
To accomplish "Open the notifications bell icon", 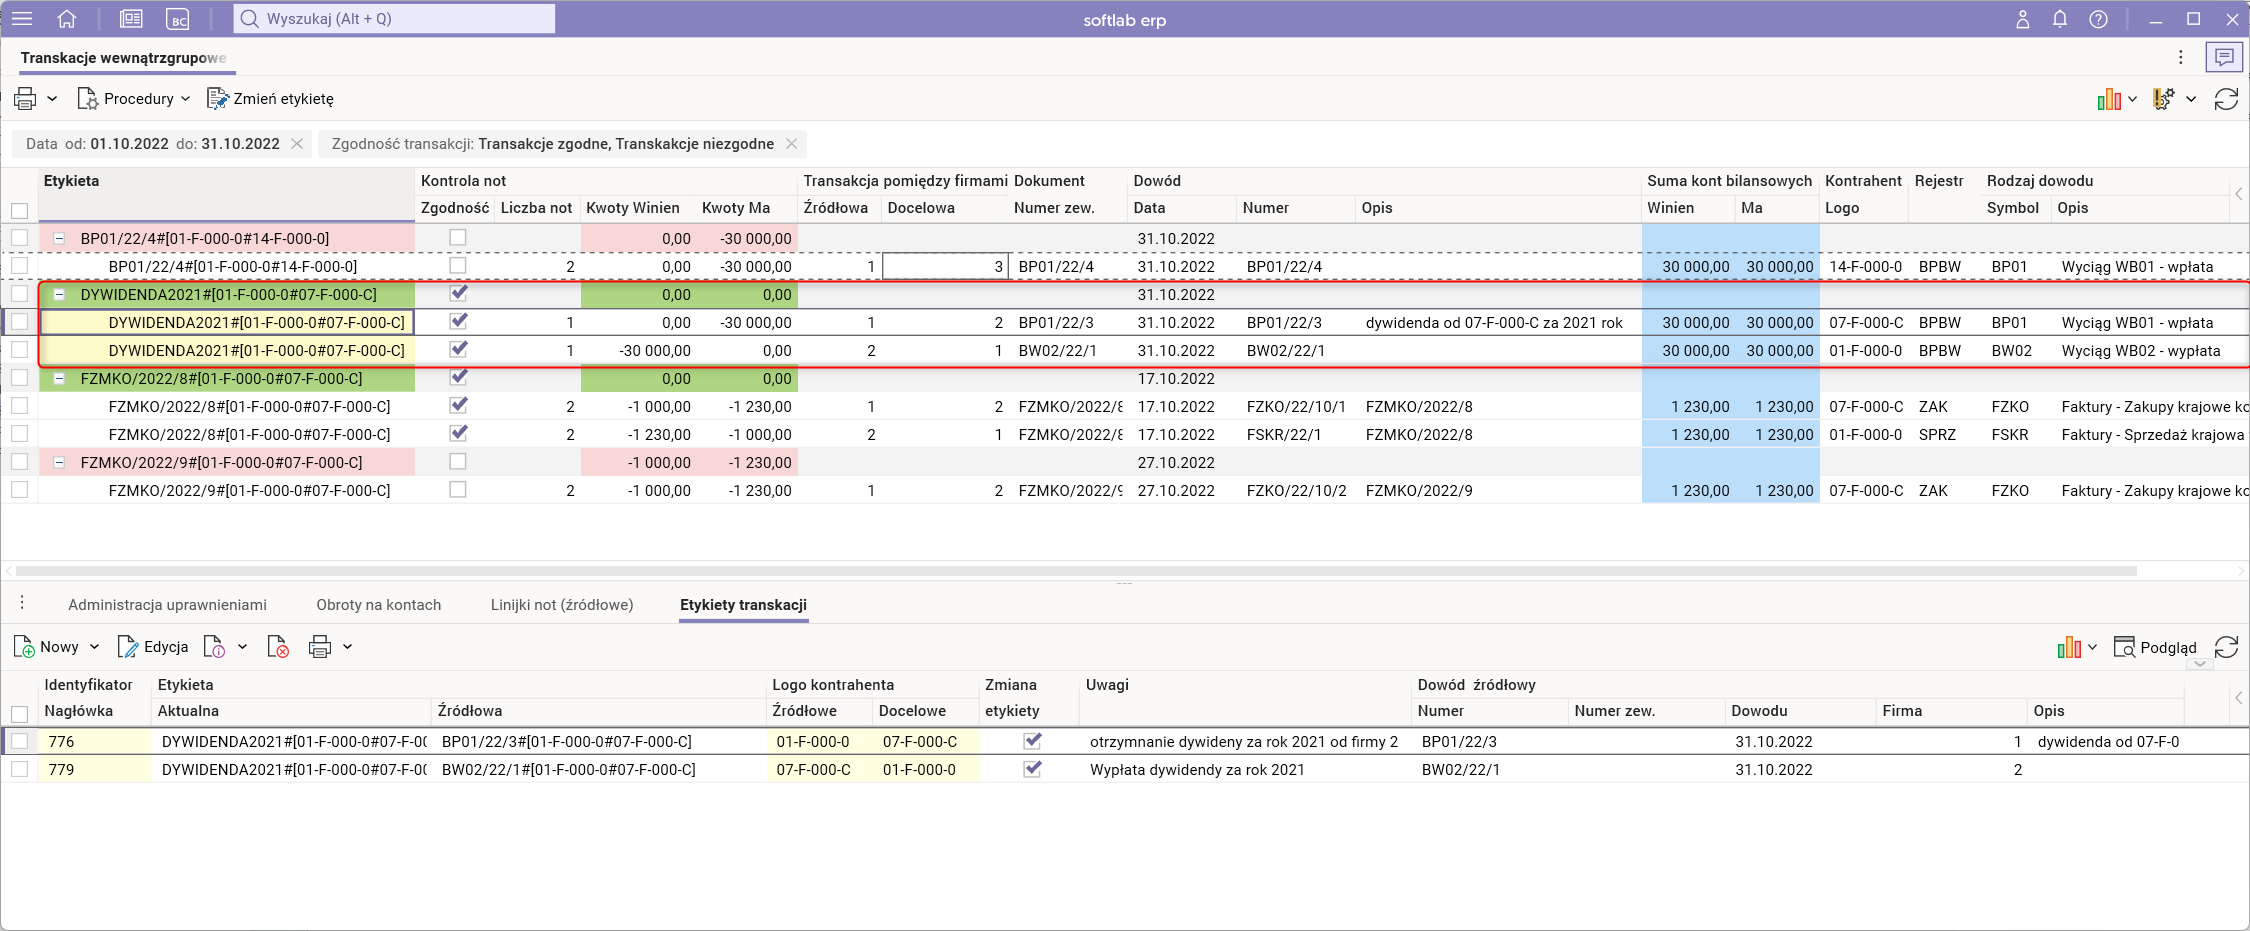I will pos(2060,19).
